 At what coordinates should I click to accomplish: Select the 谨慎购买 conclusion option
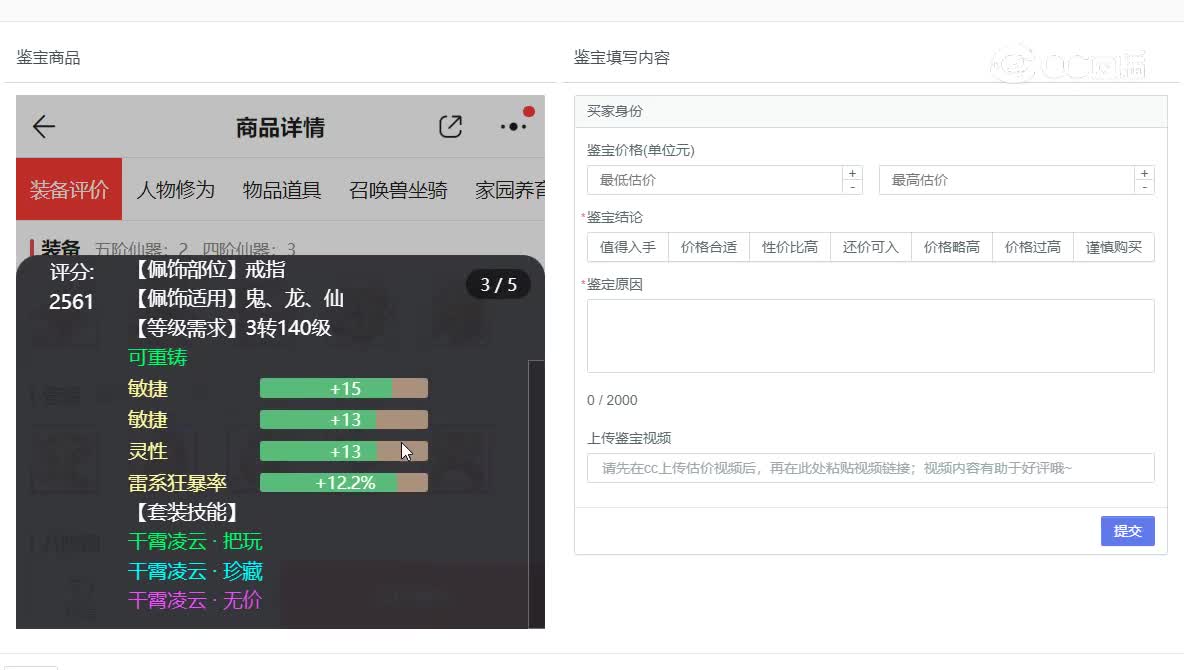[1114, 247]
